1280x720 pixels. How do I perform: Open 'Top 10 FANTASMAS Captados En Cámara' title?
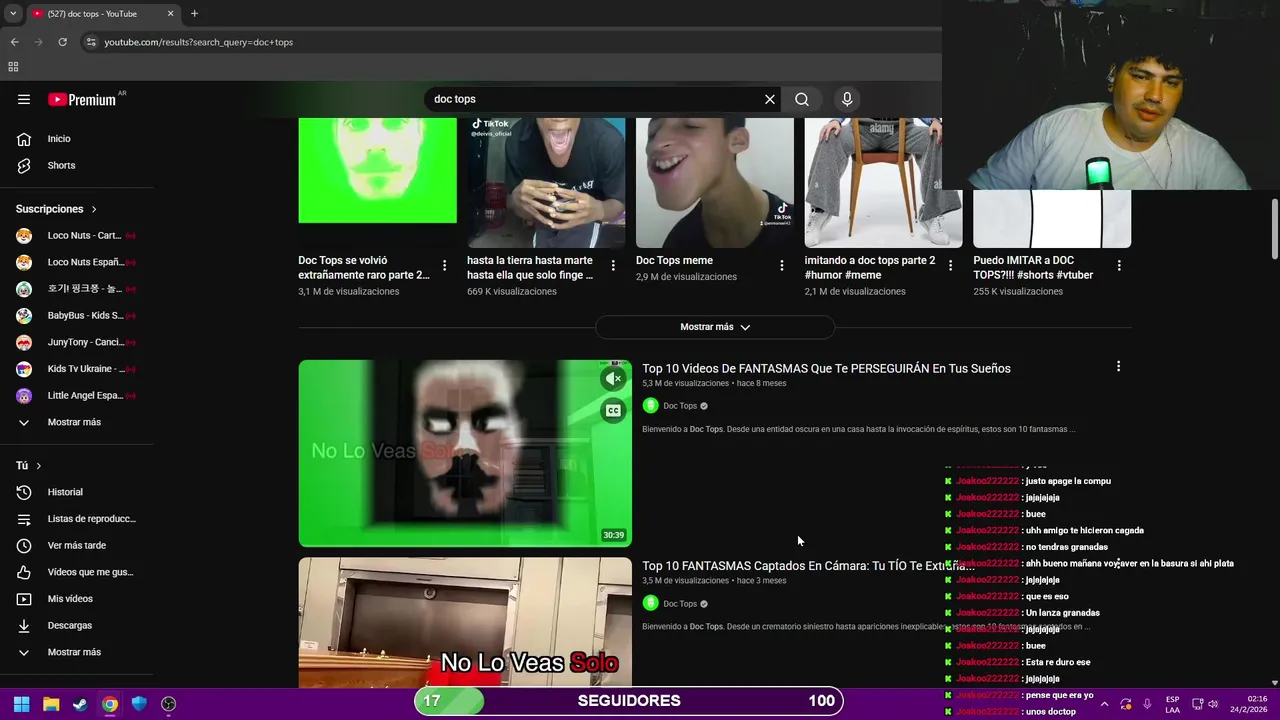pos(808,566)
